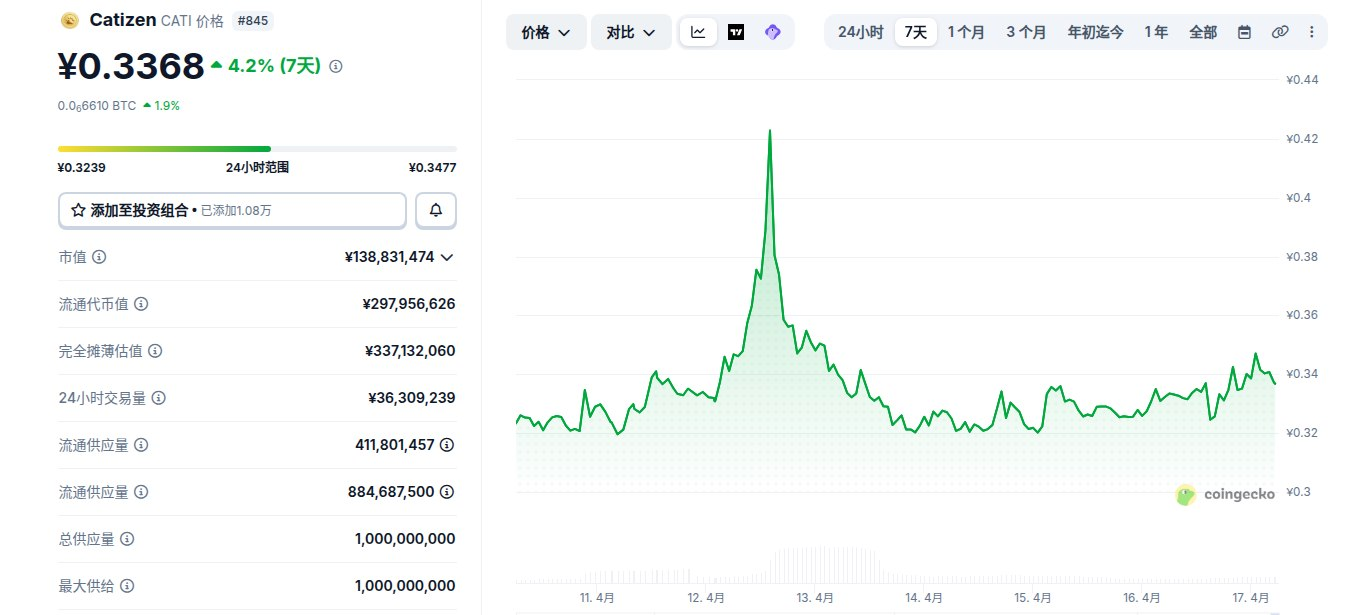Click 添加至投资组合 button
This screenshot has height=615, width=1360.
coord(232,211)
